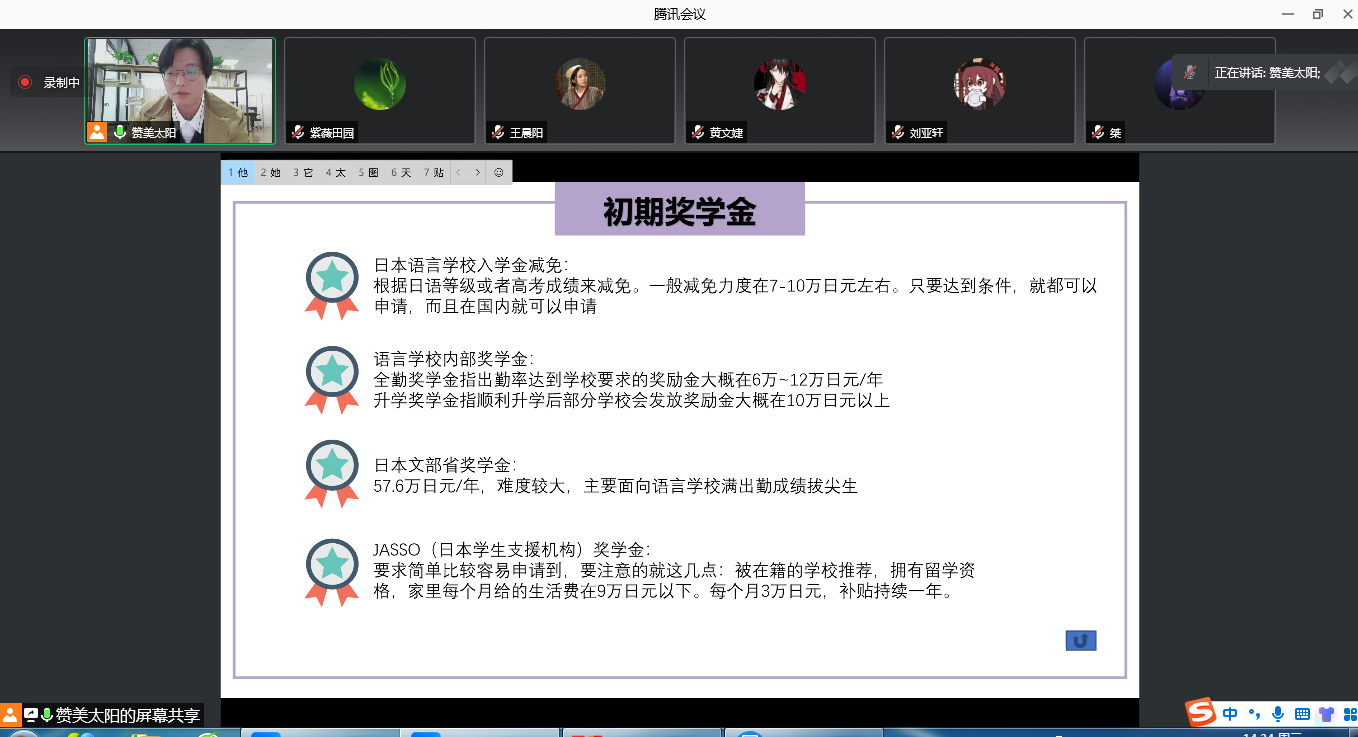This screenshot has width=1358, height=737.
Task: Toggle Chinese/English input mode (中)
Action: click(1230, 714)
